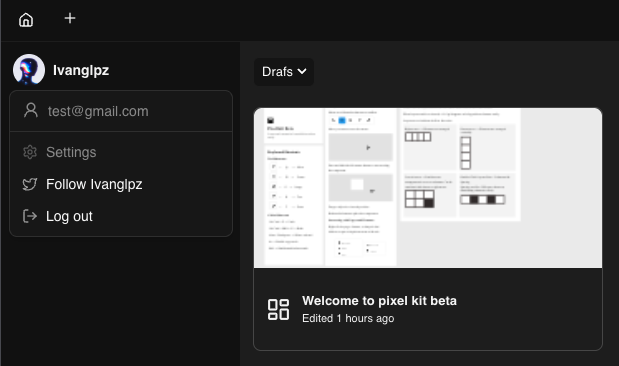Click the Twitter bird icon

[x=30, y=184]
